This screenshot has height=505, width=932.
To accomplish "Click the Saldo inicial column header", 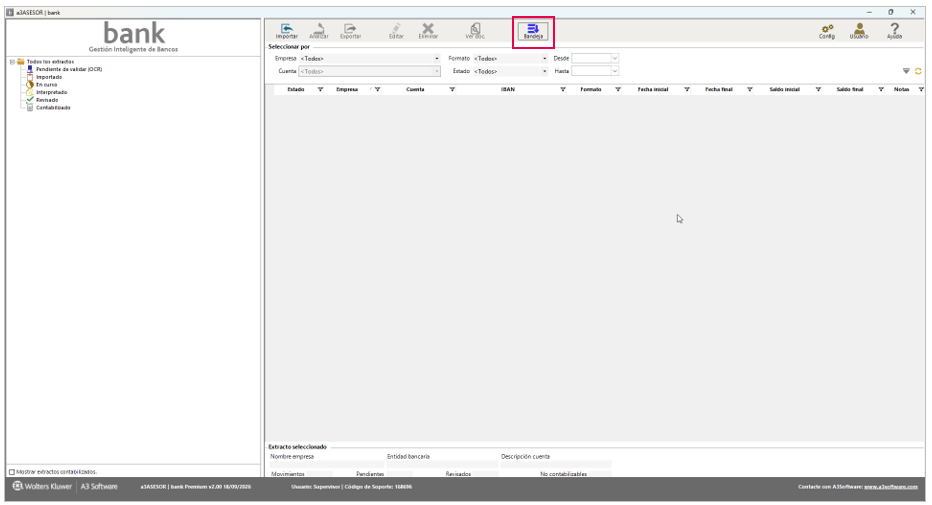I will point(785,90).
